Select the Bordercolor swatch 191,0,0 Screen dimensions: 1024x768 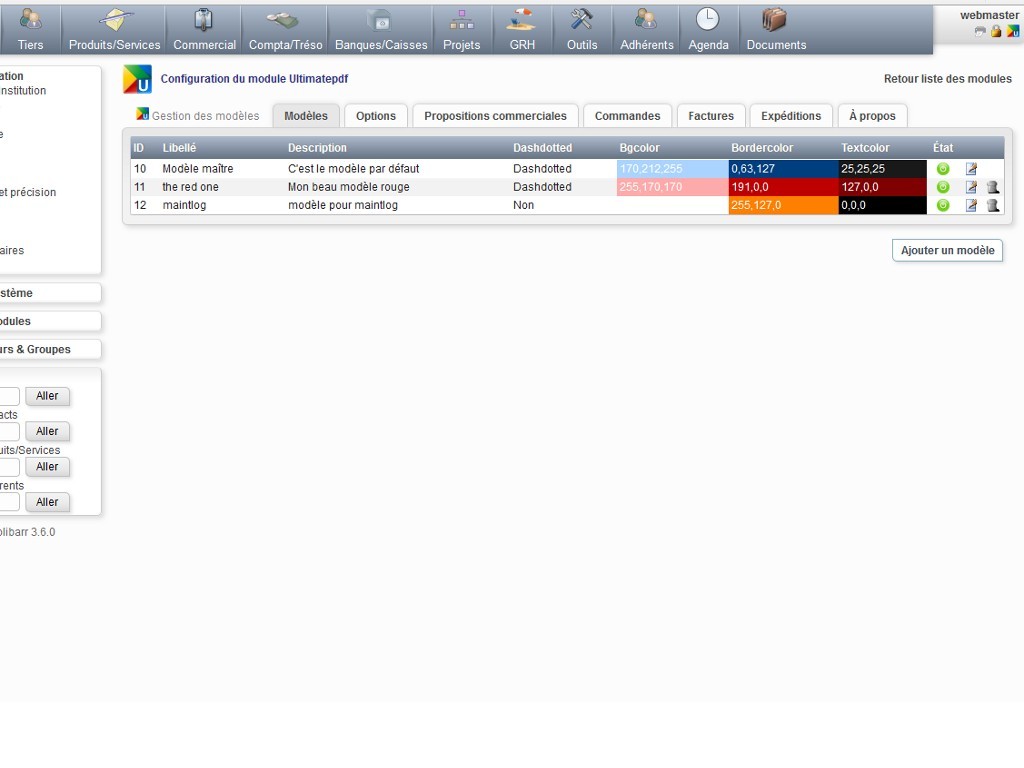tap(783, 187)
